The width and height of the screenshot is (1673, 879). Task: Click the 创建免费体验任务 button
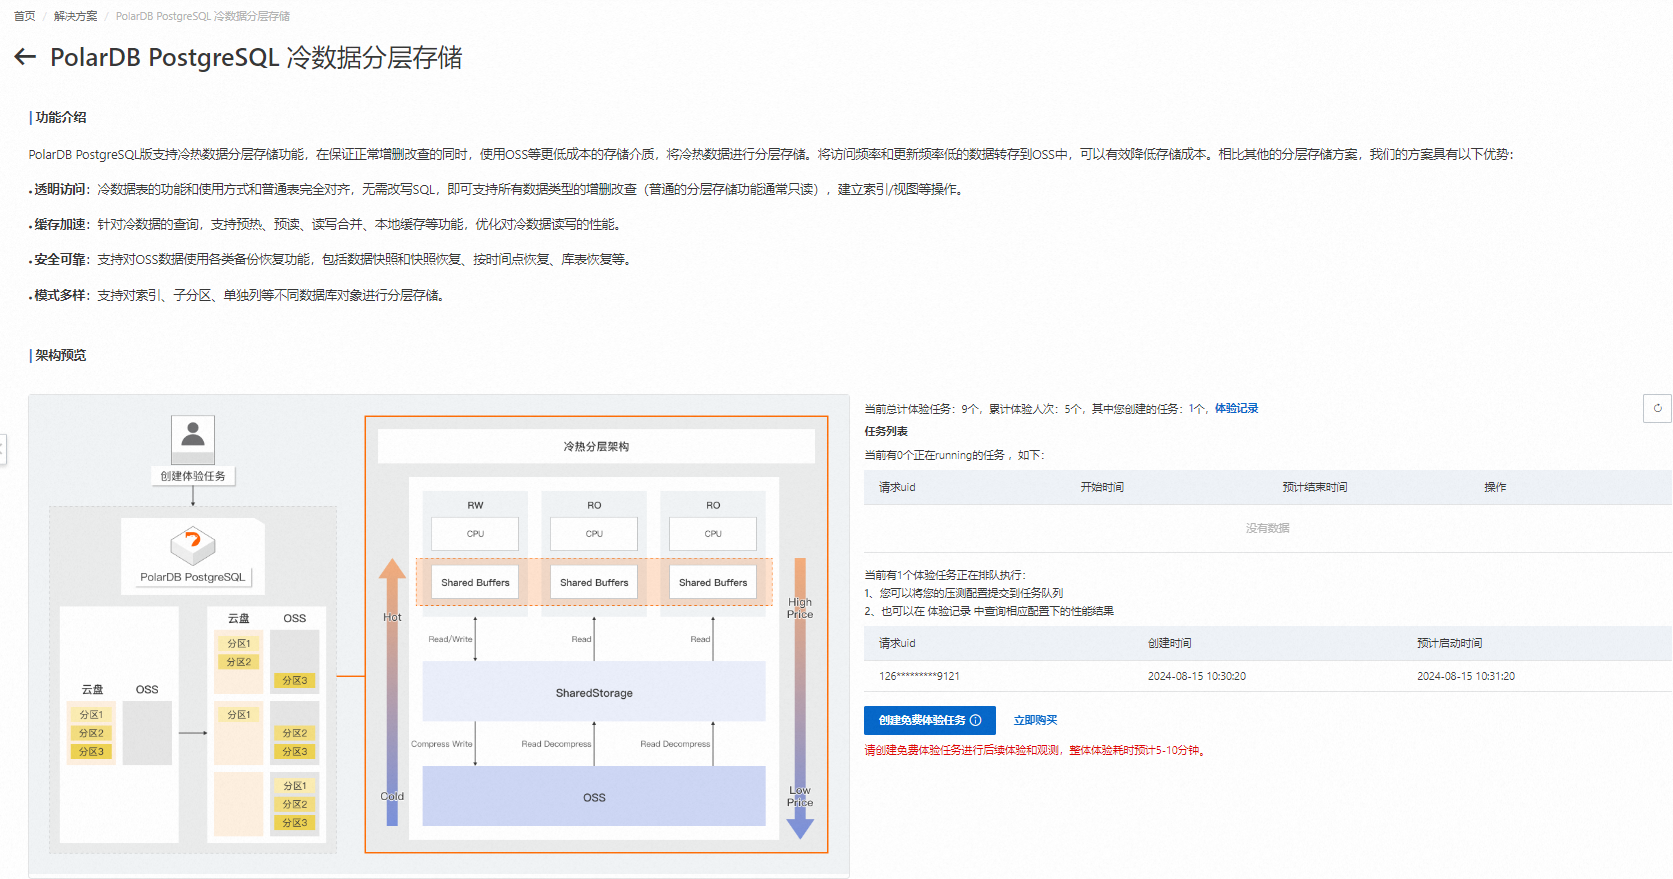929,720
